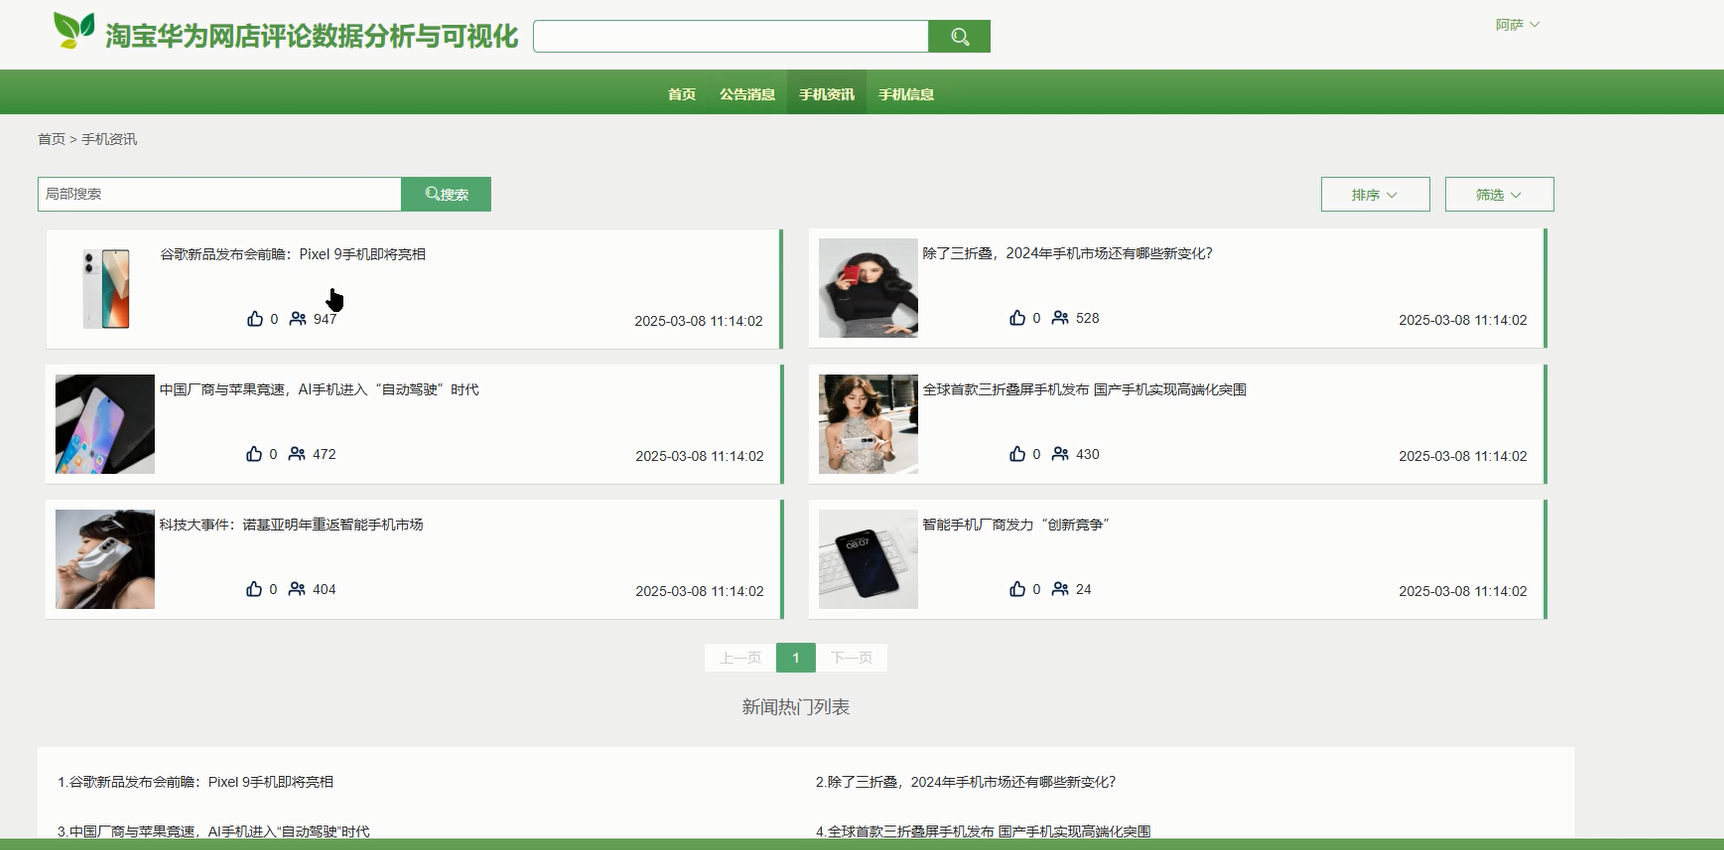Click thumbnail for 科技大事件 Nokia article
The width and height of the screenshot is (1724, 850).
click(x=105, y=559)
